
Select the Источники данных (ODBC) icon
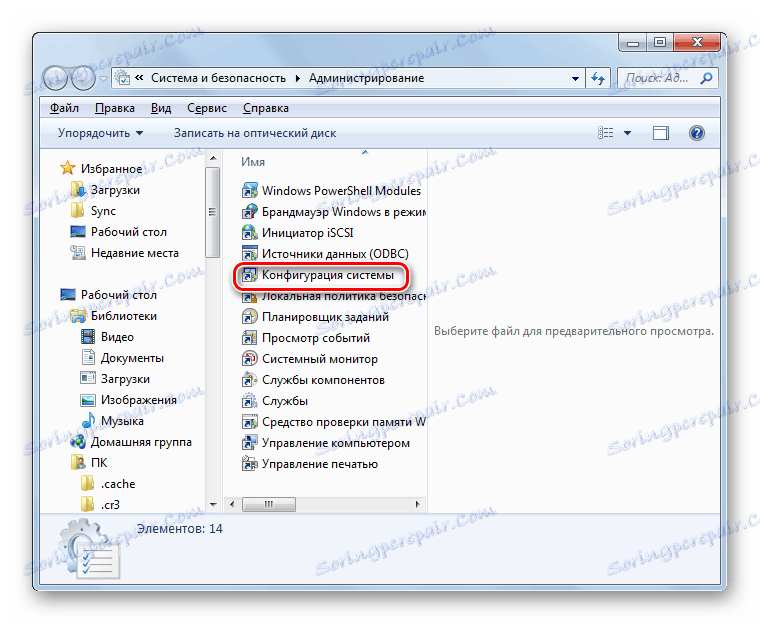coord(249,254)
